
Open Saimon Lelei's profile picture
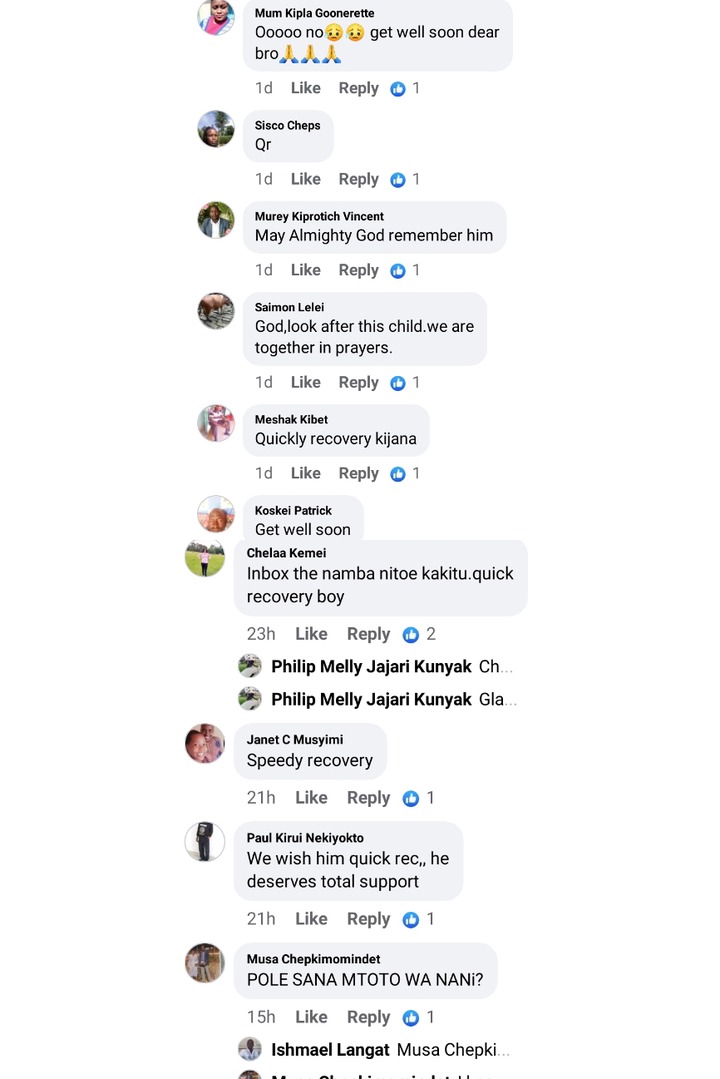[x=216, y=311]
